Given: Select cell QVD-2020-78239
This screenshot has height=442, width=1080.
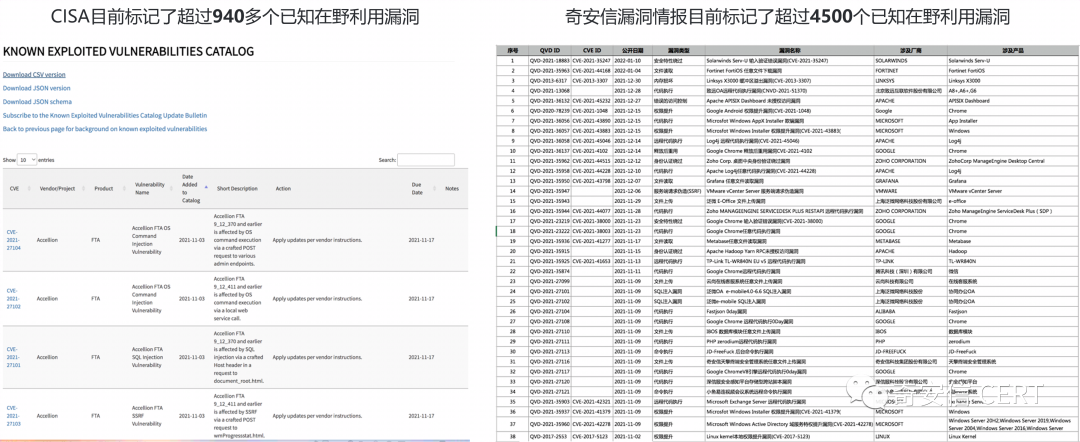Looking at the screenshot, I should 550,110.
